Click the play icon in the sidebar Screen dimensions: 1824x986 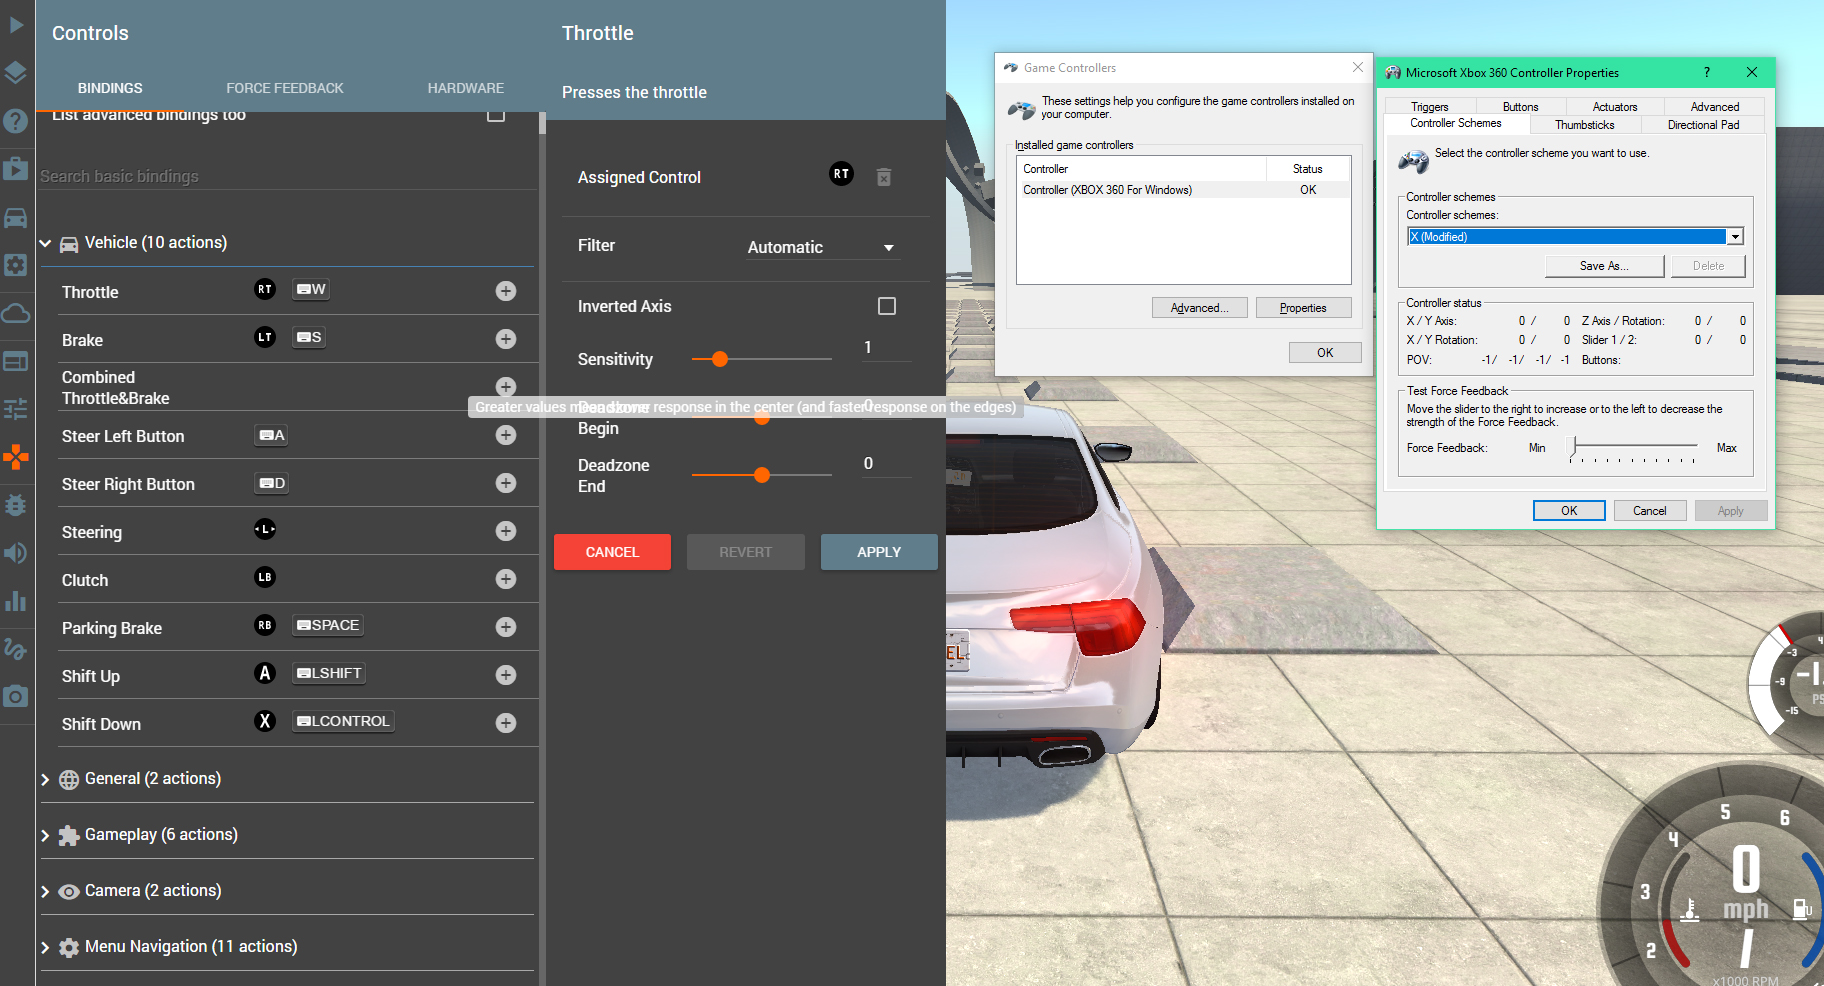click(x=16, y=24)
